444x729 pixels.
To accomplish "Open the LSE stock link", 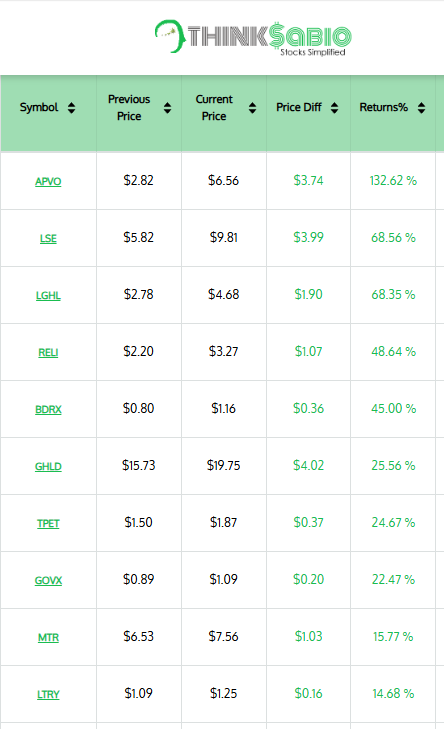I will coord(48,239).
